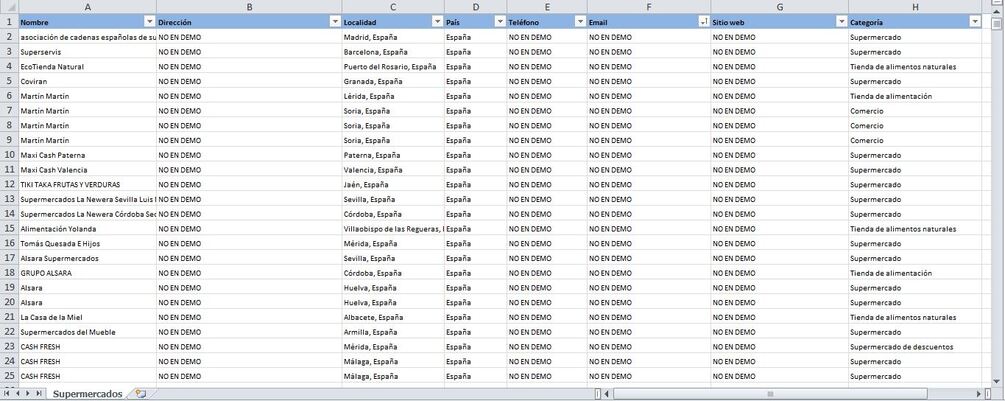This screenshot has width=1005, height=401.
Task: Select the EcoTienda Natural cell
Action: [x=87, y=67]
